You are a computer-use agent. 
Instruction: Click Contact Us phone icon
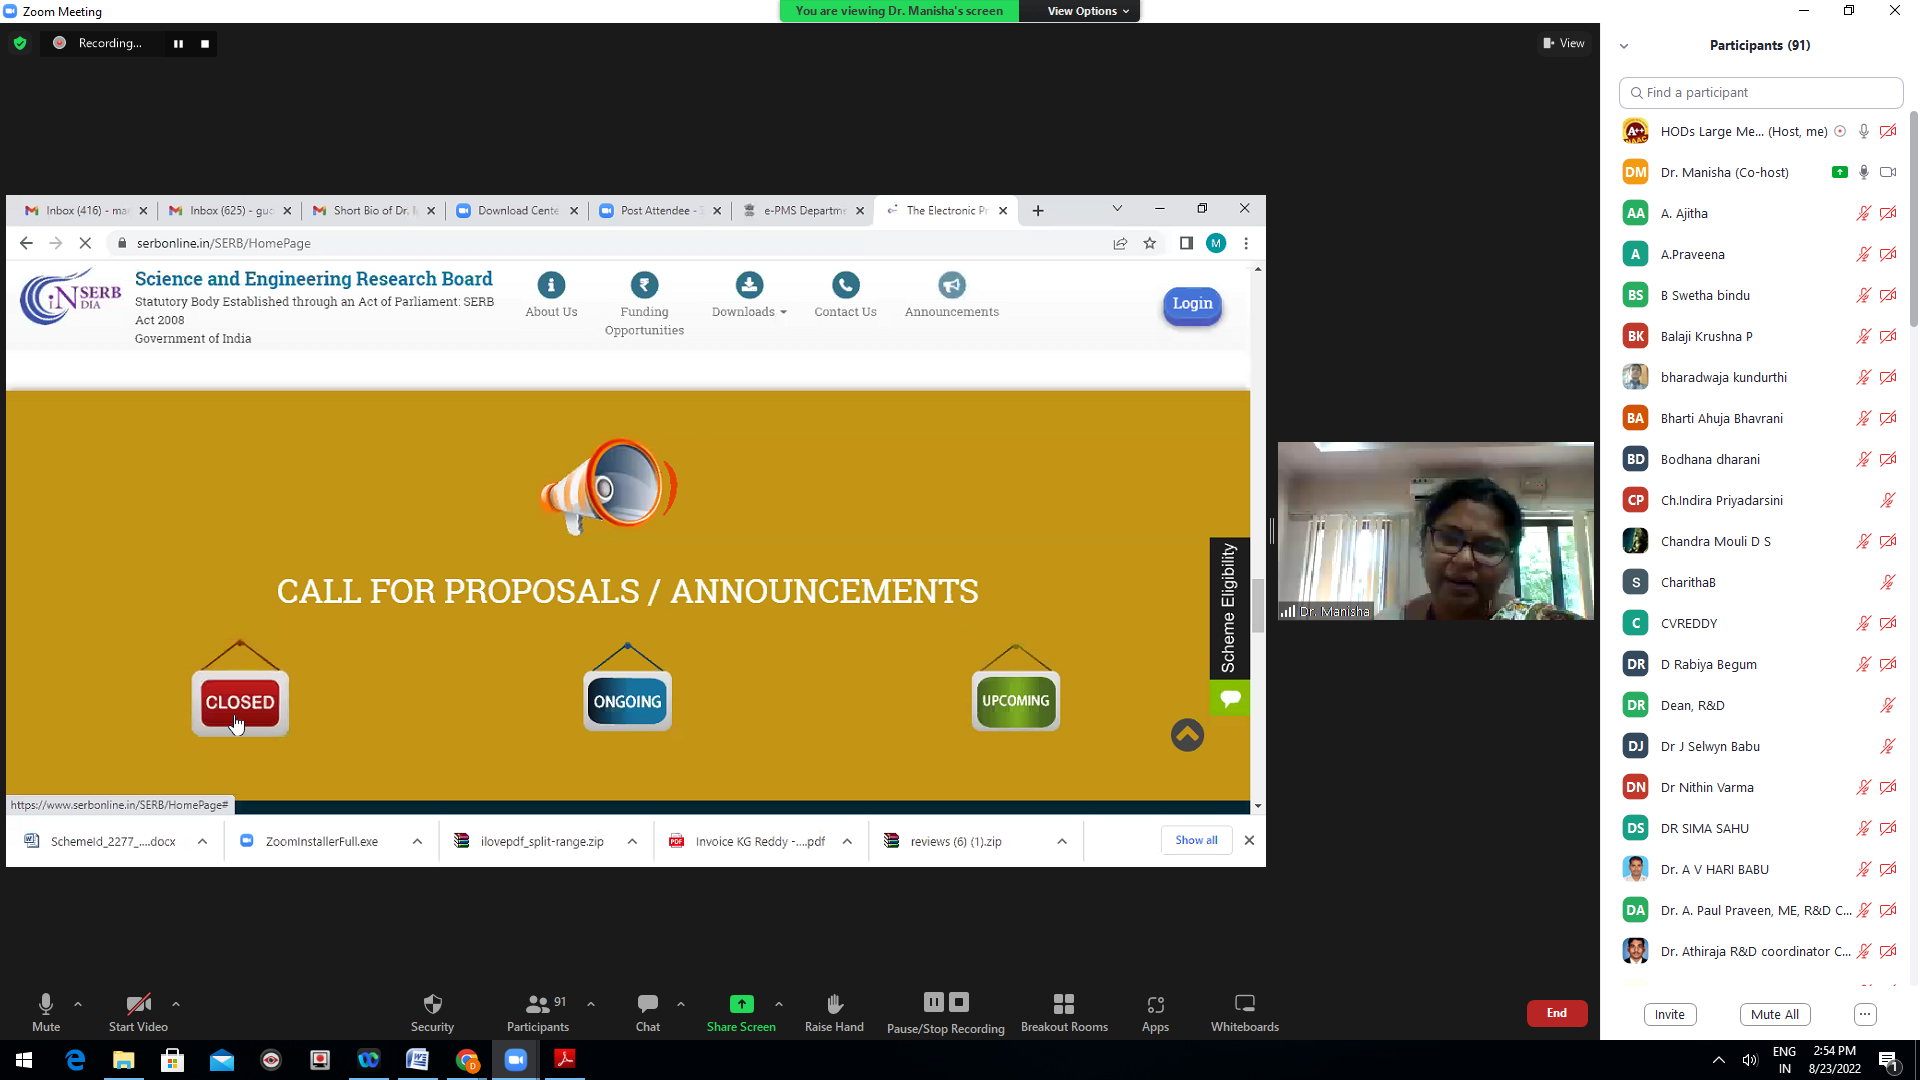(845, 285)
